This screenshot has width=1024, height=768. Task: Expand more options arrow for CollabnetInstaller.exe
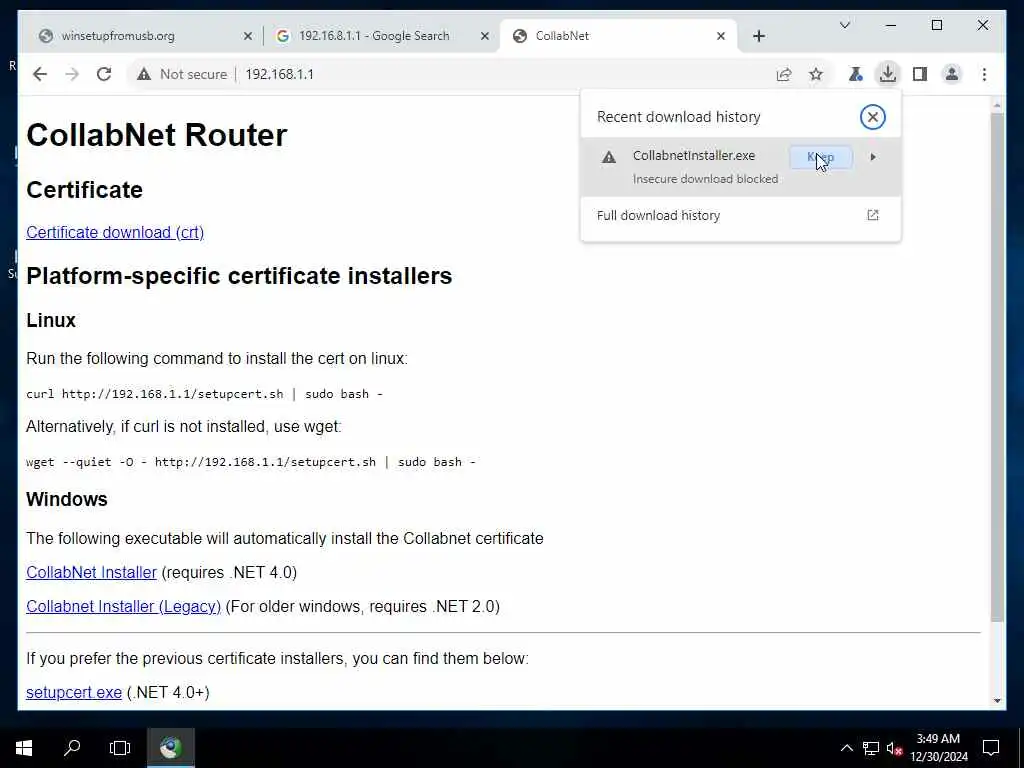tap(873, 157)
